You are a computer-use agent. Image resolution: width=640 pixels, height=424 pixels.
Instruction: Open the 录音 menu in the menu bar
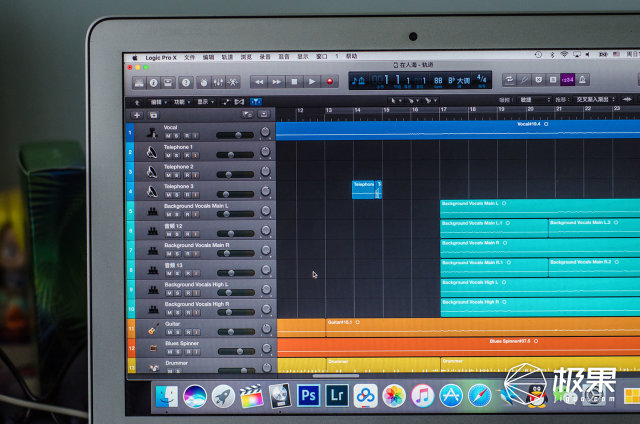[265, 57]
